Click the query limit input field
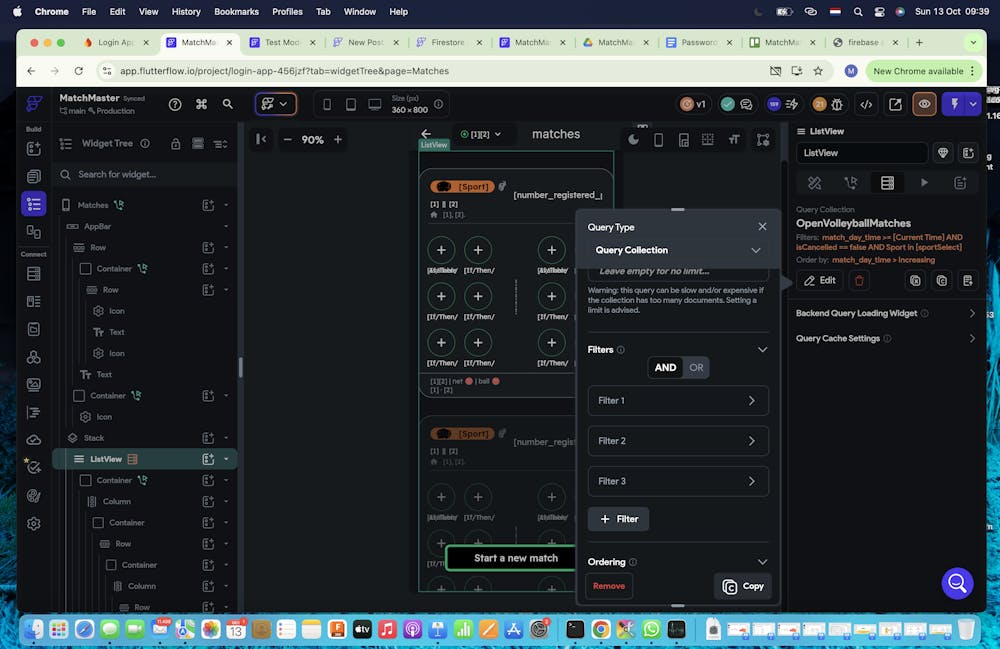The image size is (1000, 649). [x=677, y=272]
